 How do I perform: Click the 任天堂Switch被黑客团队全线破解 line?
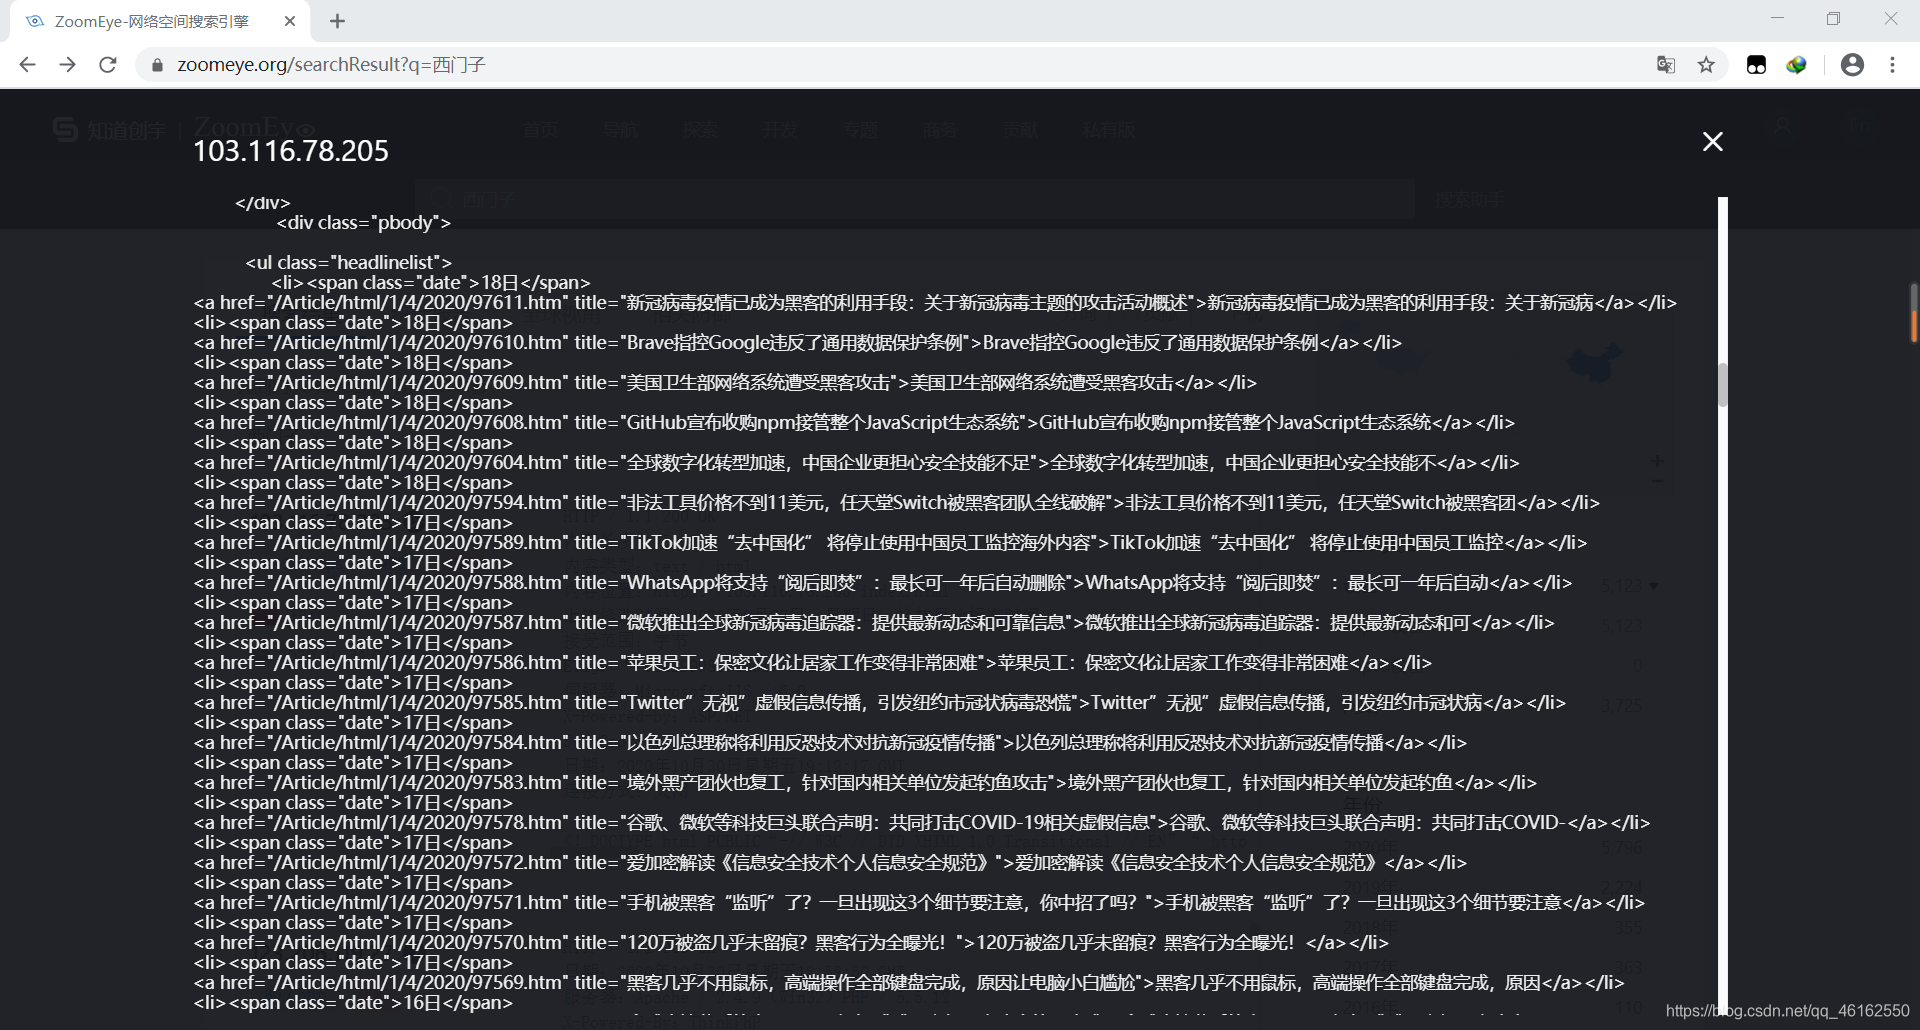tap(897, 503)
